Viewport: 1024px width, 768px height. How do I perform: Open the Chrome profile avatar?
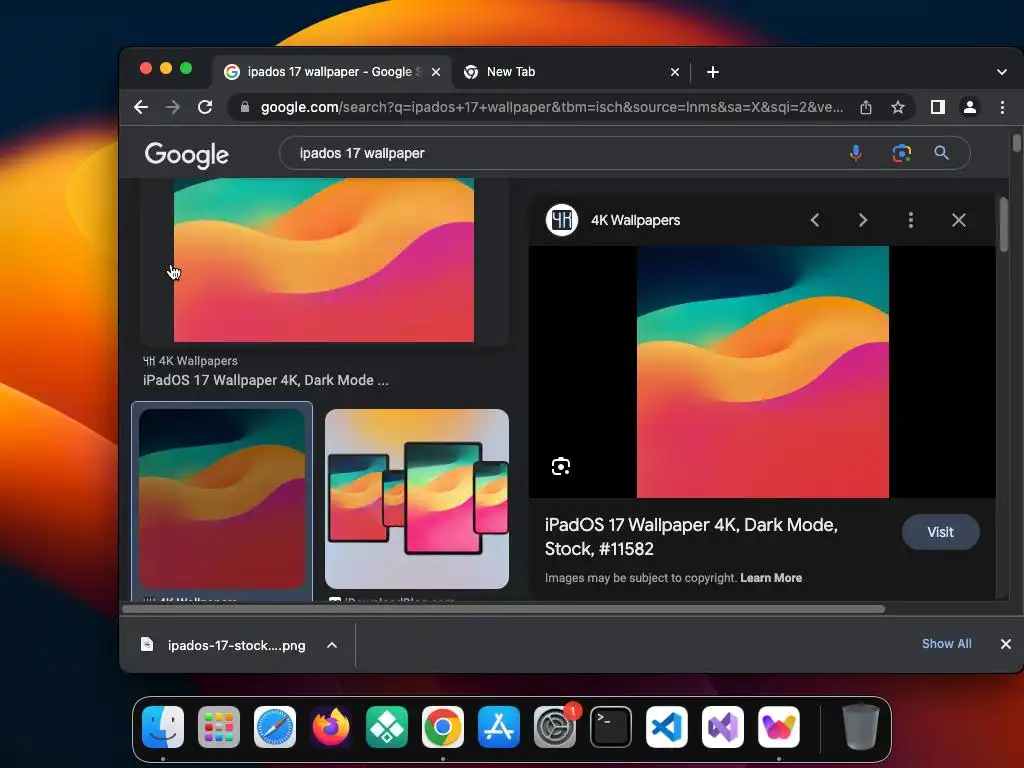pos(970,107)
